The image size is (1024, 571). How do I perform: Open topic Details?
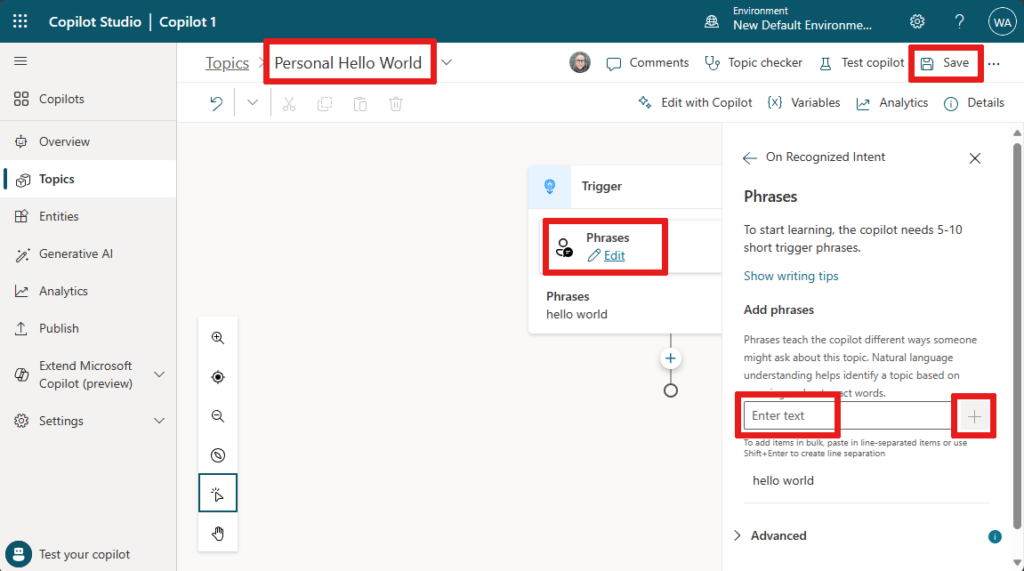(x=974, y=103)
